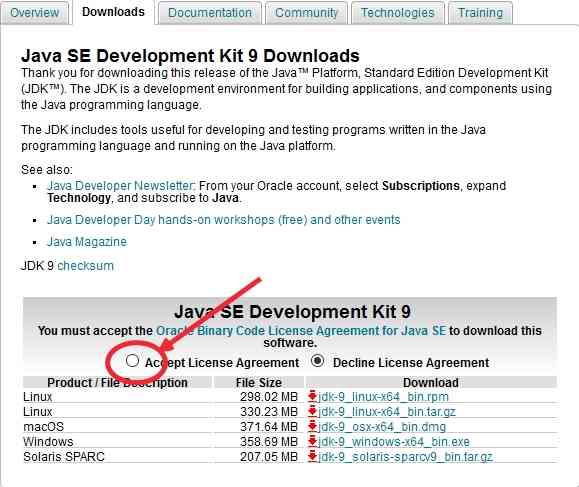Download jdk-9_linux-x64_bin.rpm file link
579x487 pixels.
tap(383, 397)
